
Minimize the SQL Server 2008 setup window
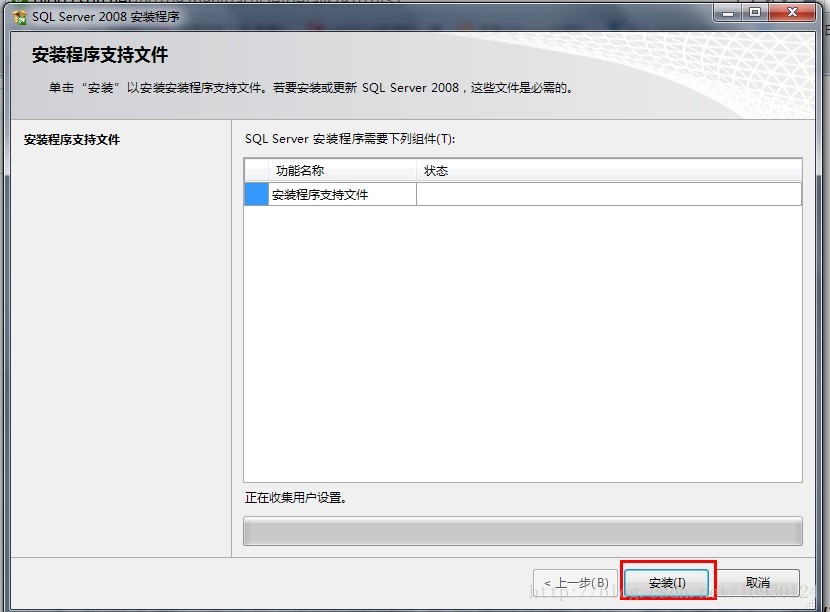(x=728, y=13)
